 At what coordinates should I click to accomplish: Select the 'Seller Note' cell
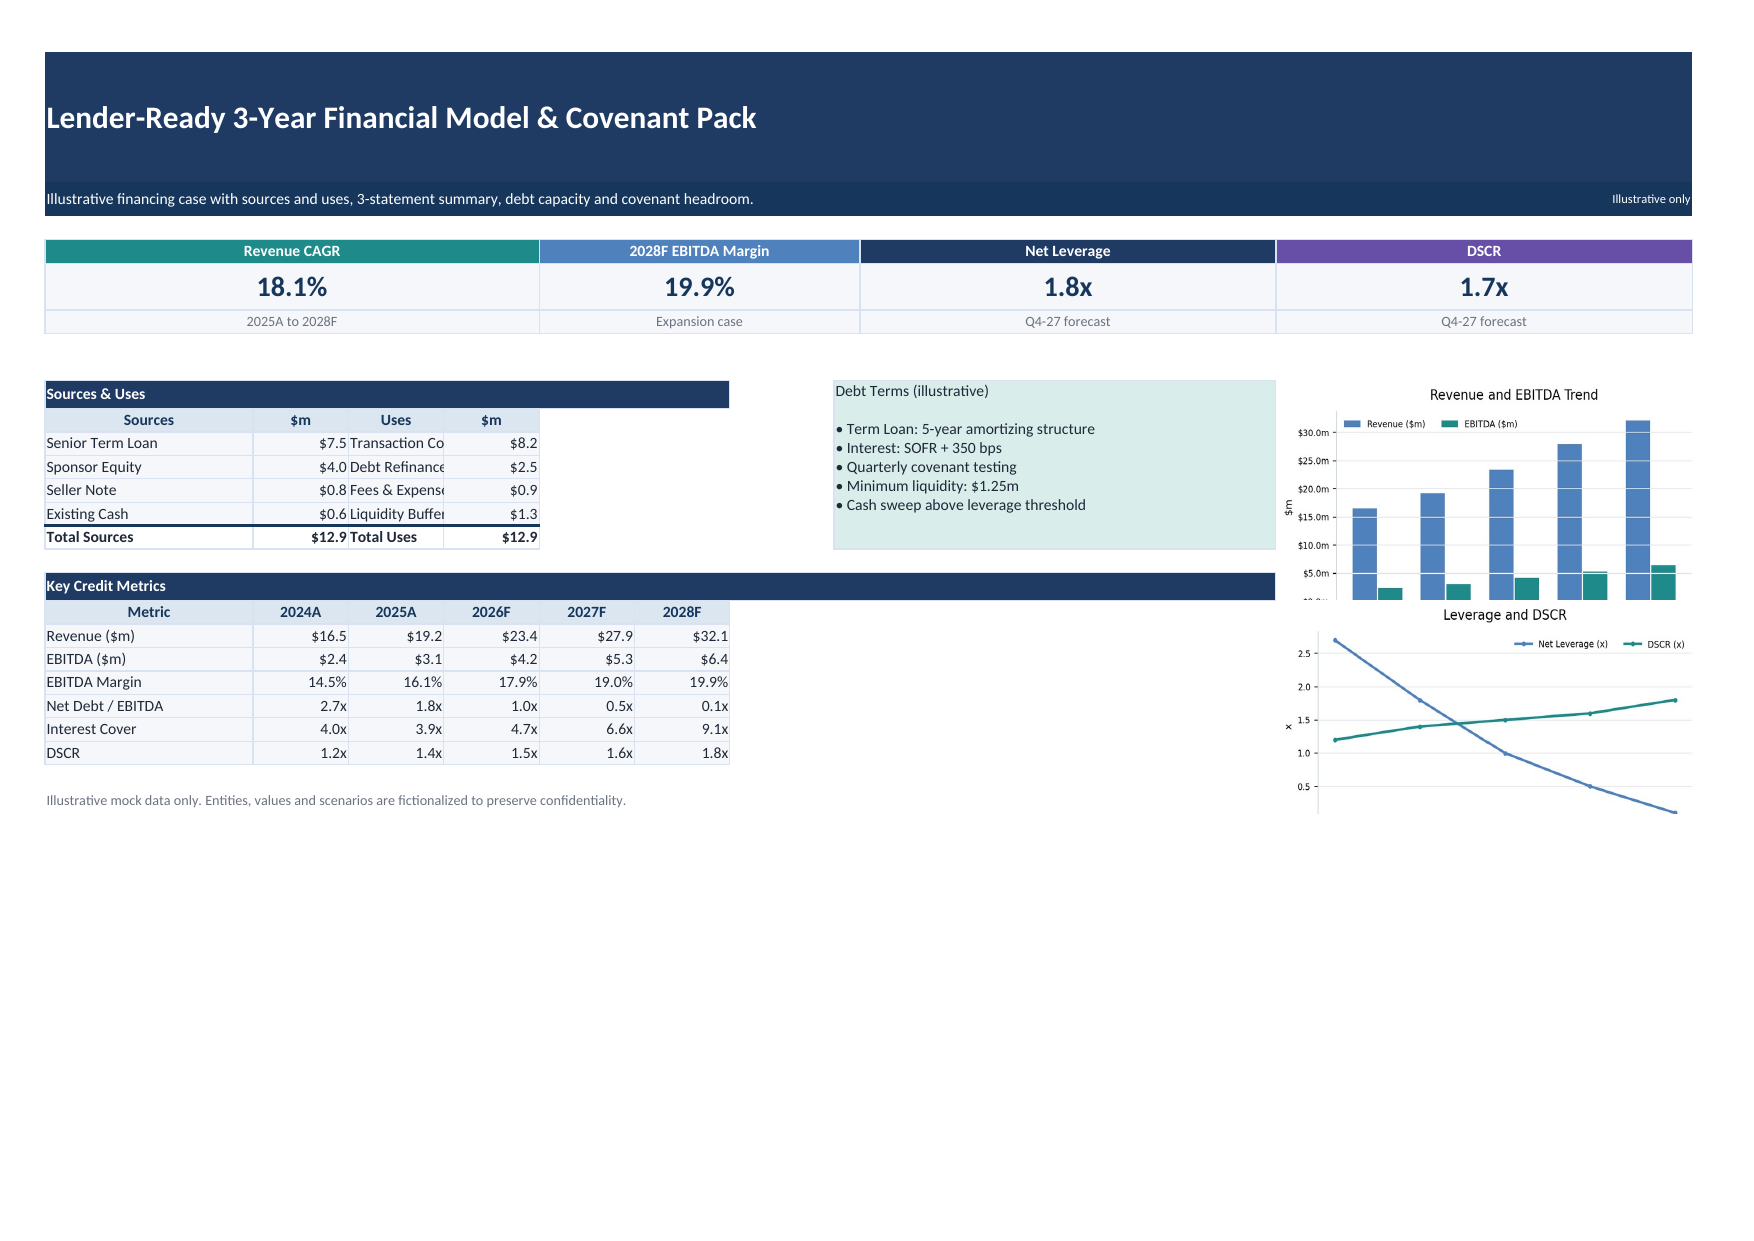(149, 490)
